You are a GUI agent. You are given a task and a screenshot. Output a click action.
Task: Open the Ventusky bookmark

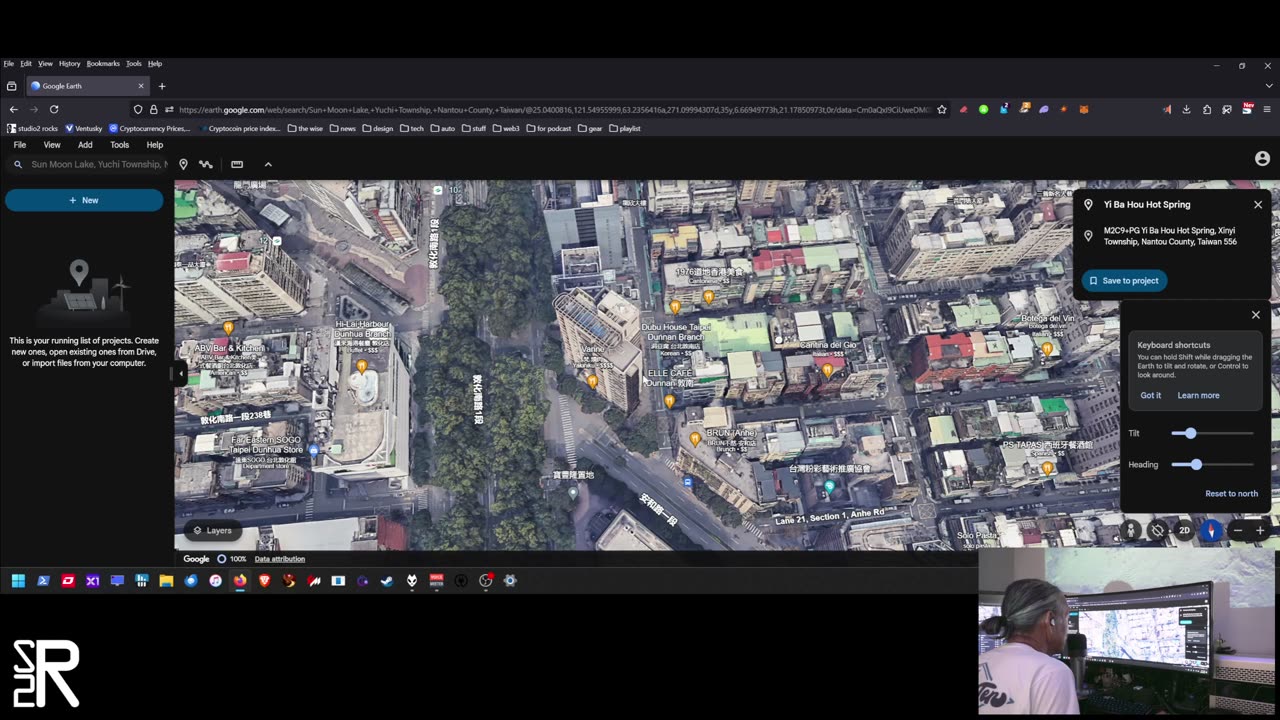[x=84, y=128]
